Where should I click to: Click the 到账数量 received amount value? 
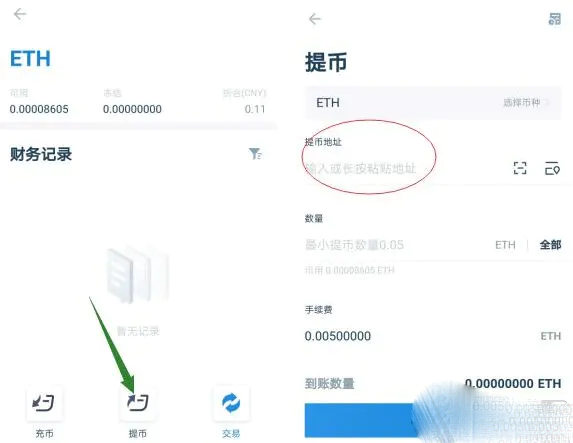coord(513,383)
